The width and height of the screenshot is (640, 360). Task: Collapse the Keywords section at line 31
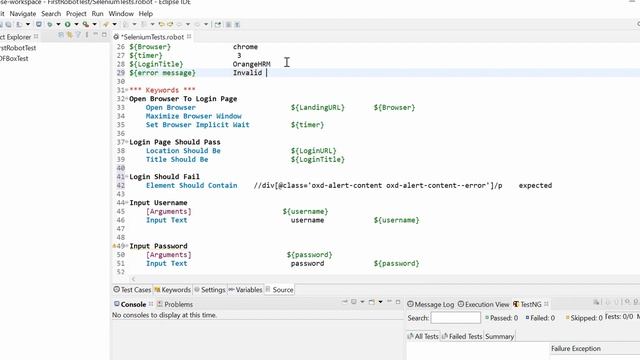pyautogui.click(x=127, y=90)
